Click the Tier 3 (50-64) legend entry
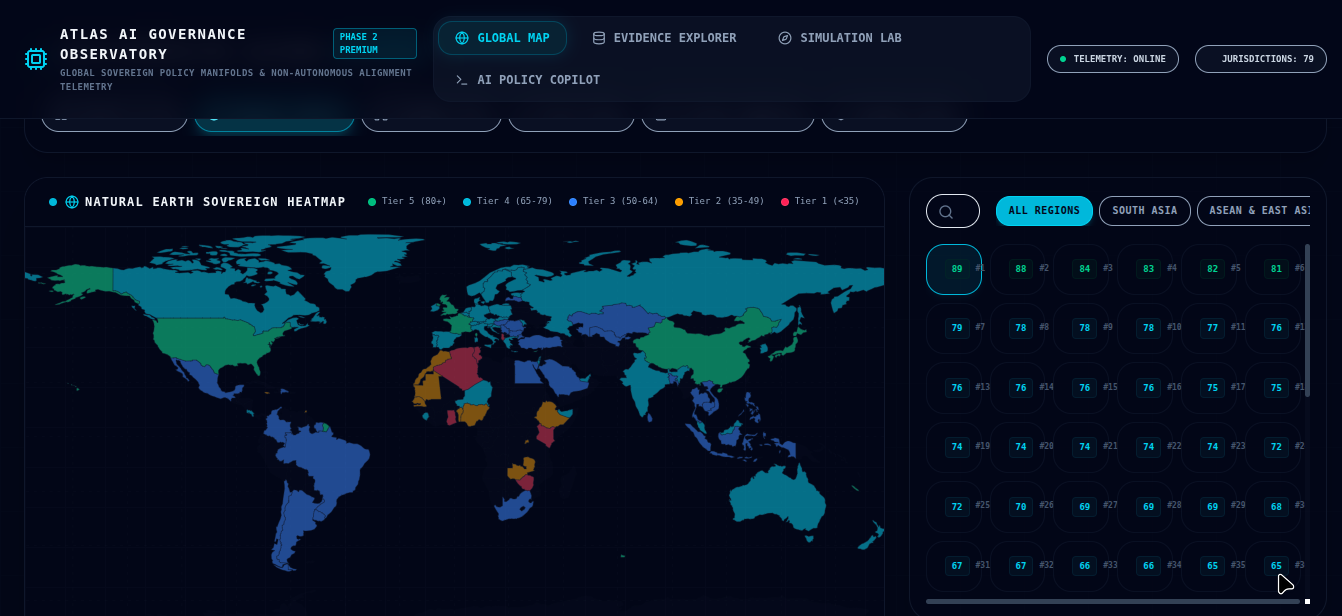1342x616 pixels. [x=614, y=202]
